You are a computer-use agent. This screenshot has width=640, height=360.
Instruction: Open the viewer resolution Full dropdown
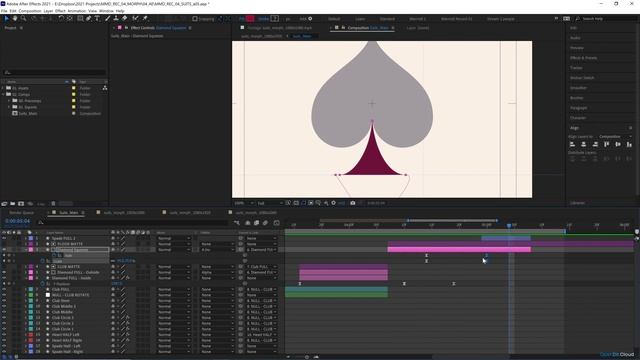[x=270, y=203]
